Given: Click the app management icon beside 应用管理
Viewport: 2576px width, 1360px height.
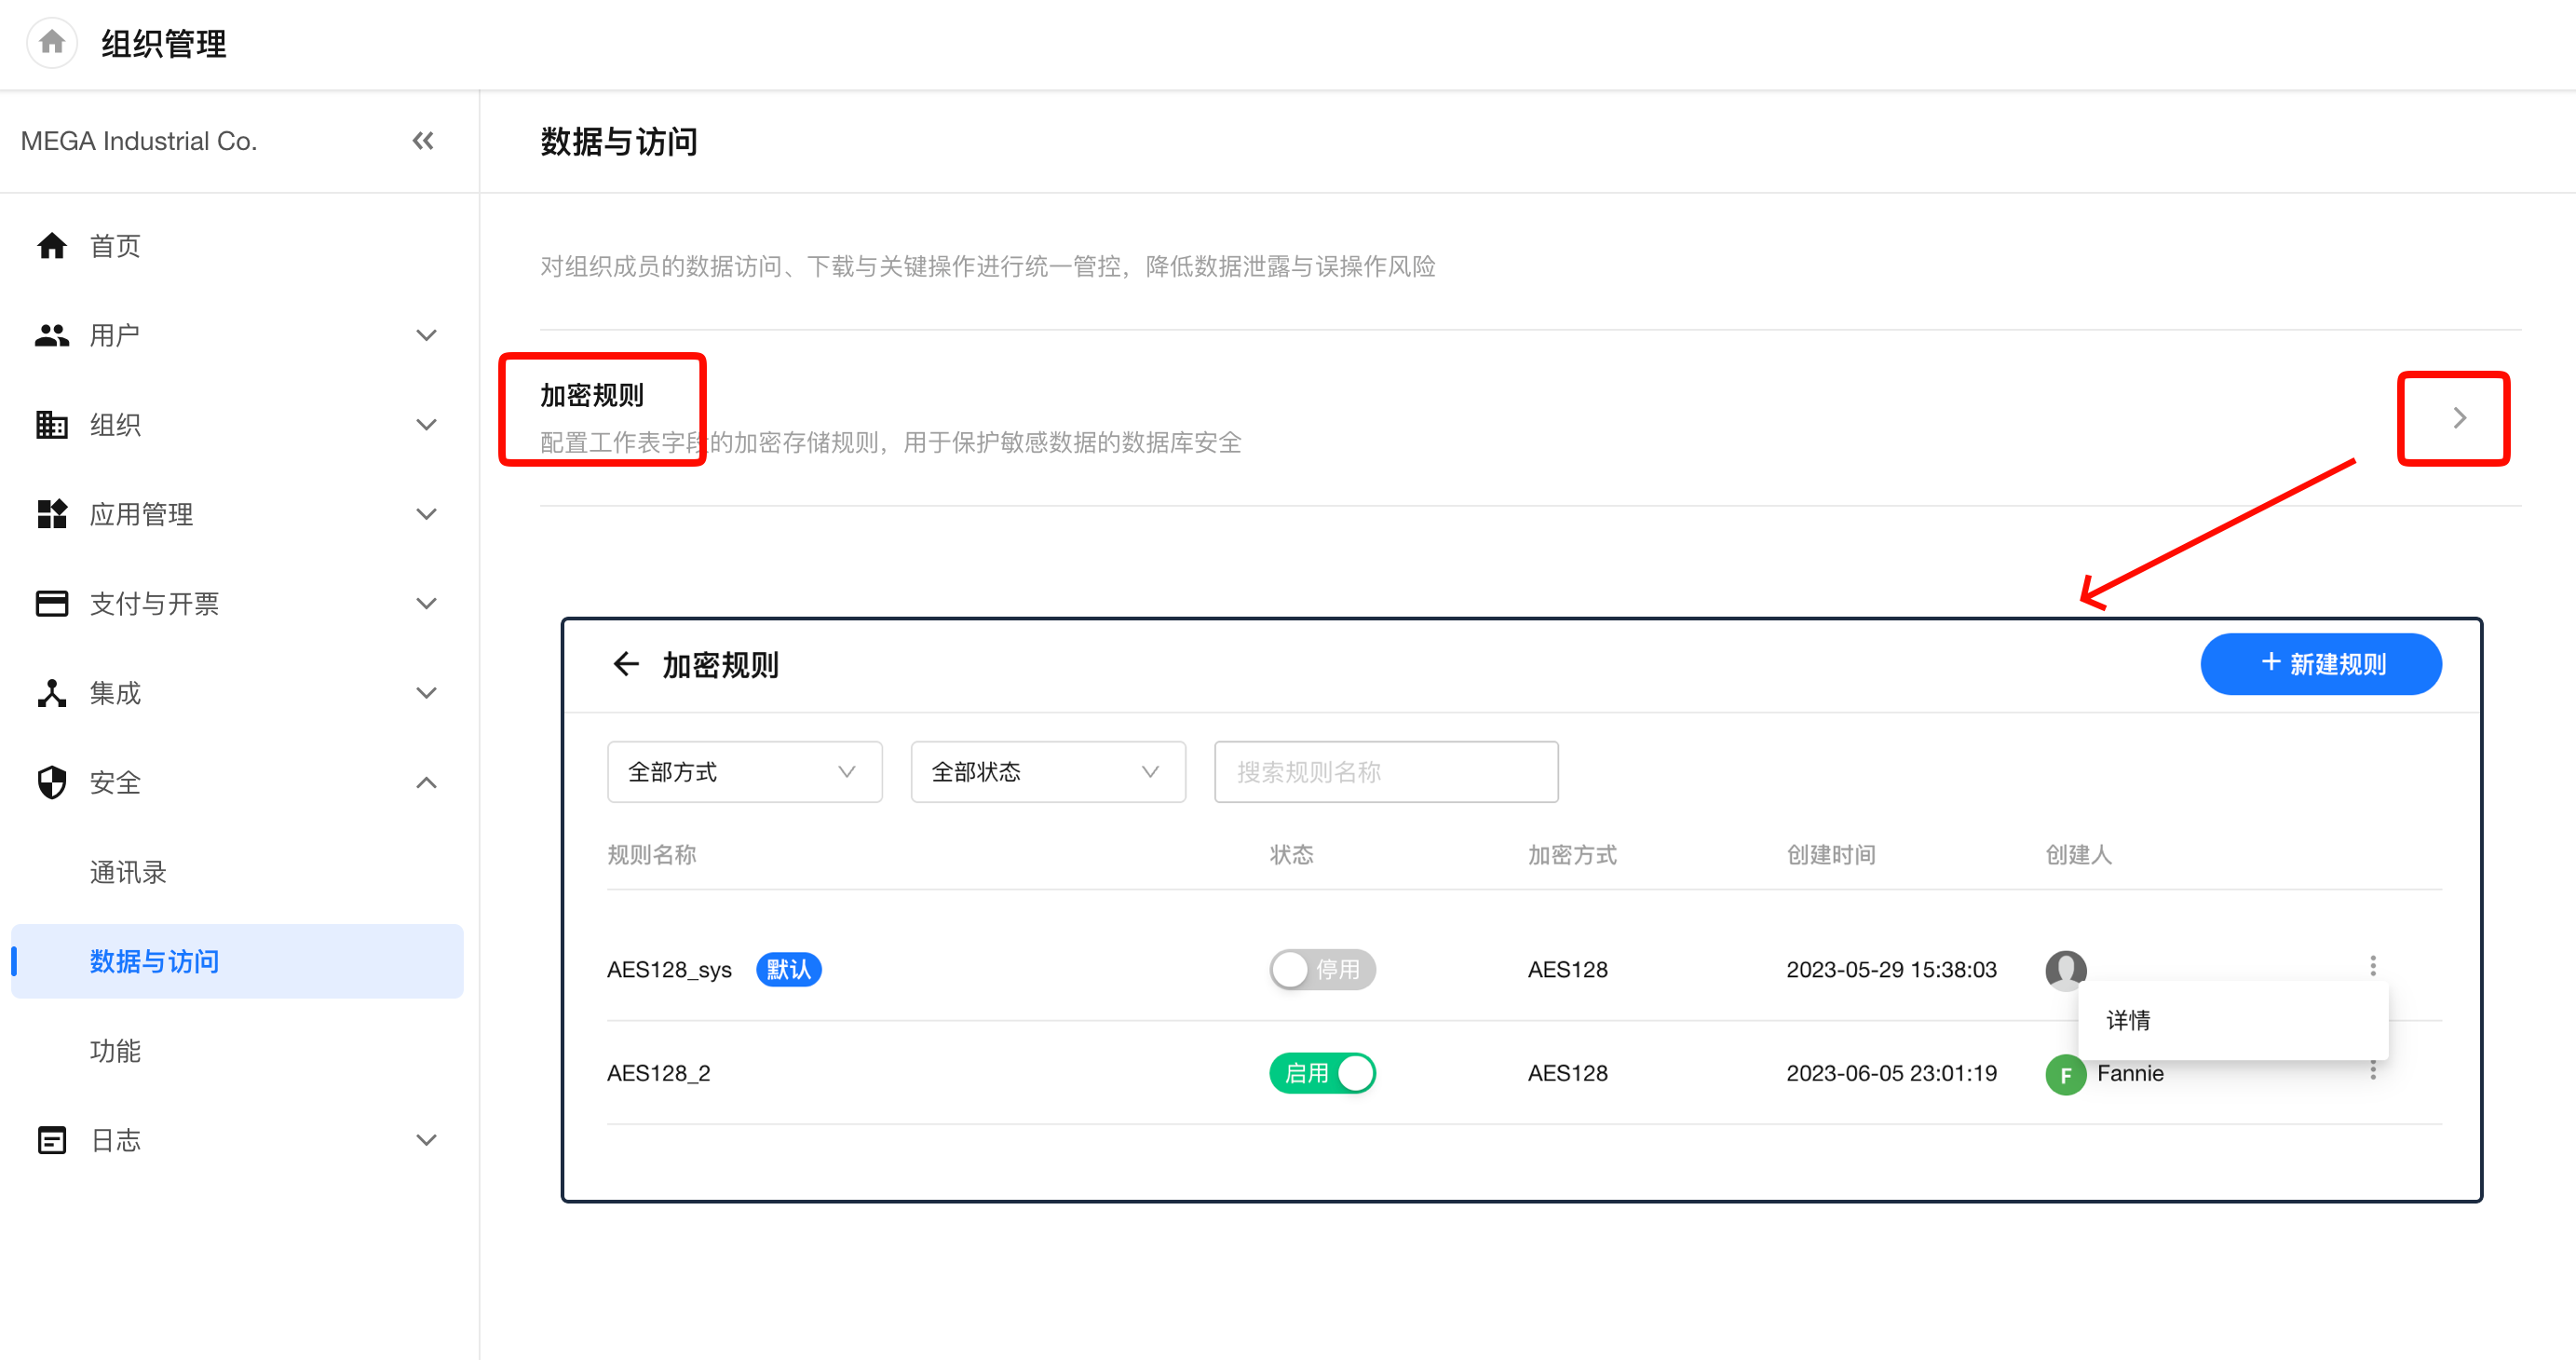Looking at the screenshot, I should (52, 514).
